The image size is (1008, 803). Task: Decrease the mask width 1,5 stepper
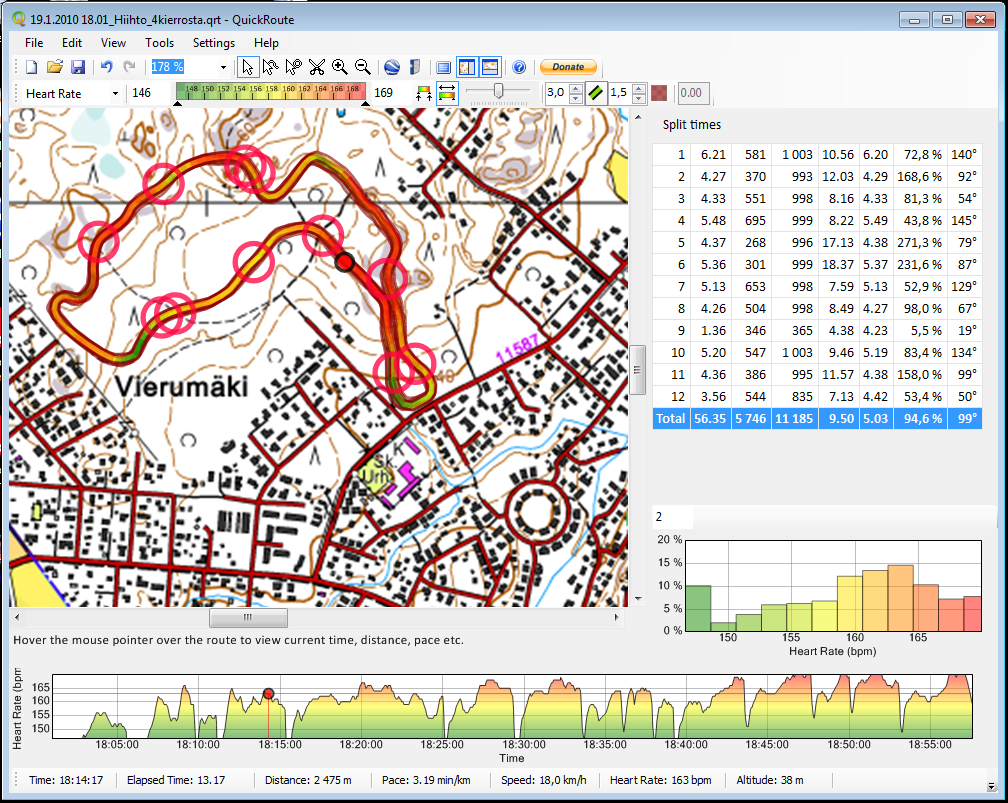(x=638, y=98)
